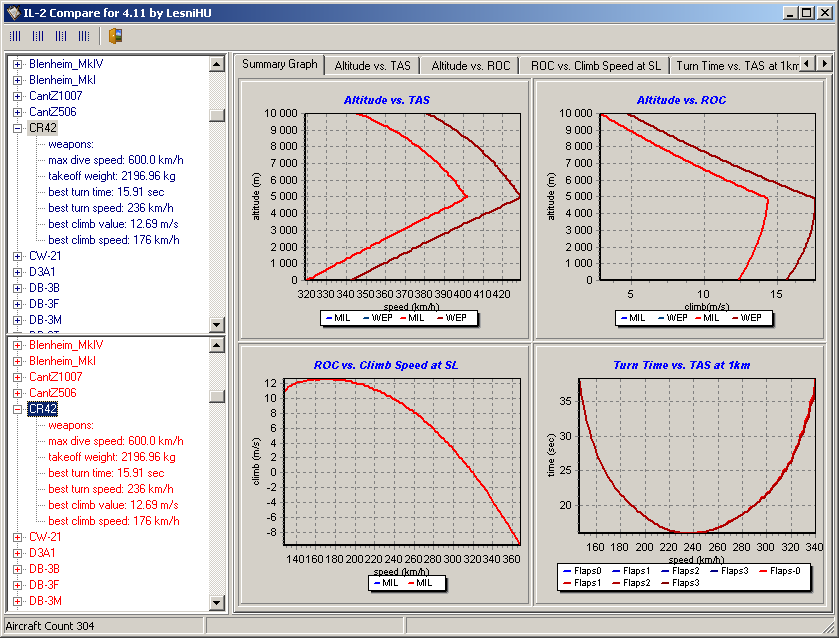Click the toolbar icon with dotted third bar
Image resolution: width=839 pixels, height=638 pixels.
click(61, 36)
